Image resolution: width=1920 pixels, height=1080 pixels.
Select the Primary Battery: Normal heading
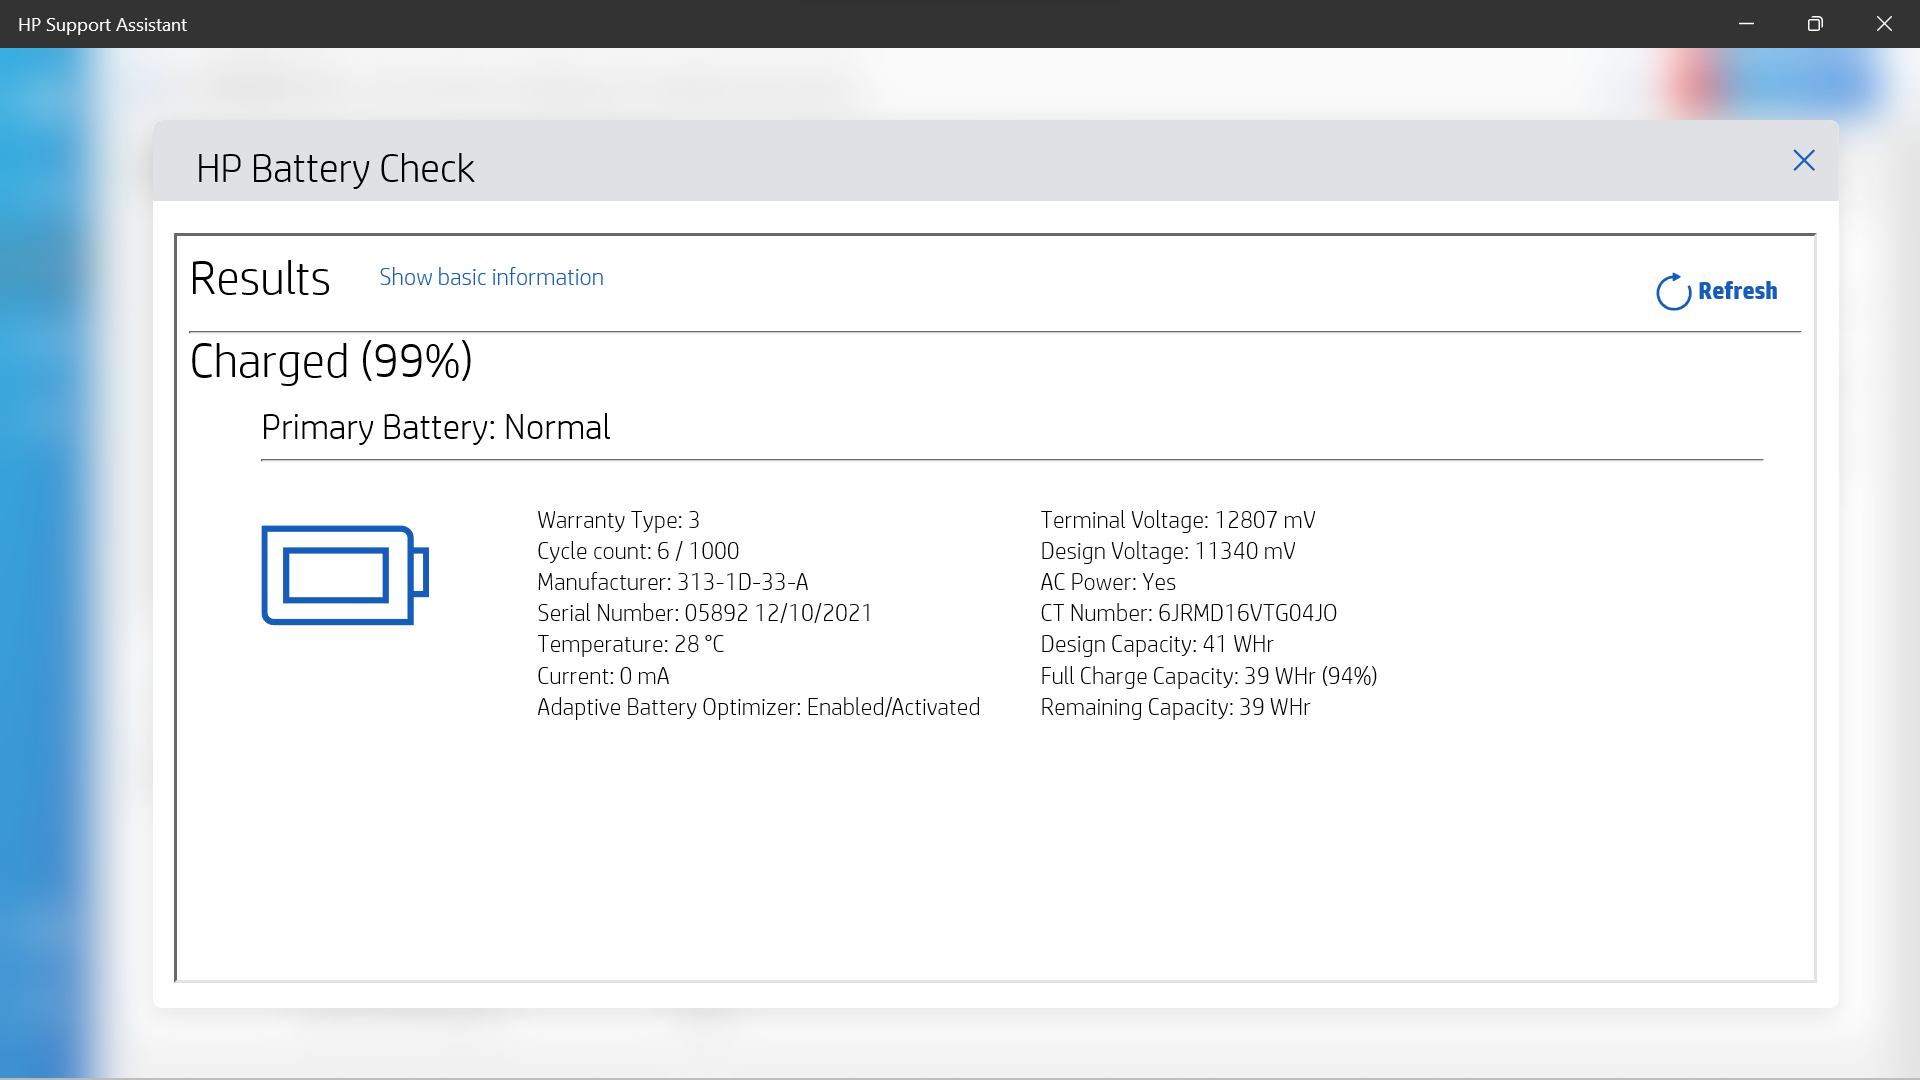click(x=435, y=428)
